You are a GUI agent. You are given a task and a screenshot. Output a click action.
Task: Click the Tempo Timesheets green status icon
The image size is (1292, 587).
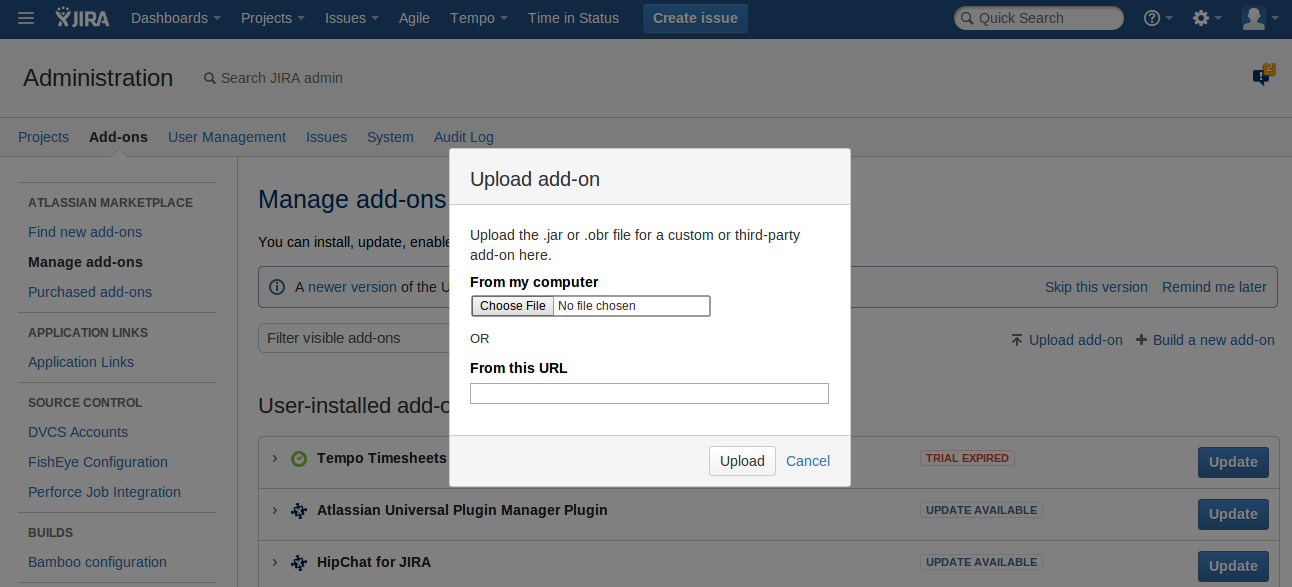[x=299, y=459]
